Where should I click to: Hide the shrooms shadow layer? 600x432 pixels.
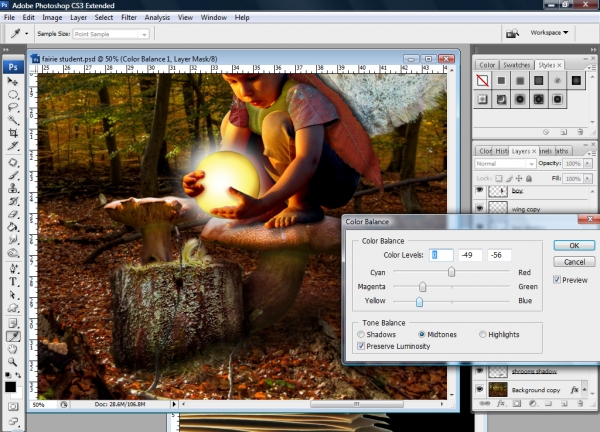479,371
